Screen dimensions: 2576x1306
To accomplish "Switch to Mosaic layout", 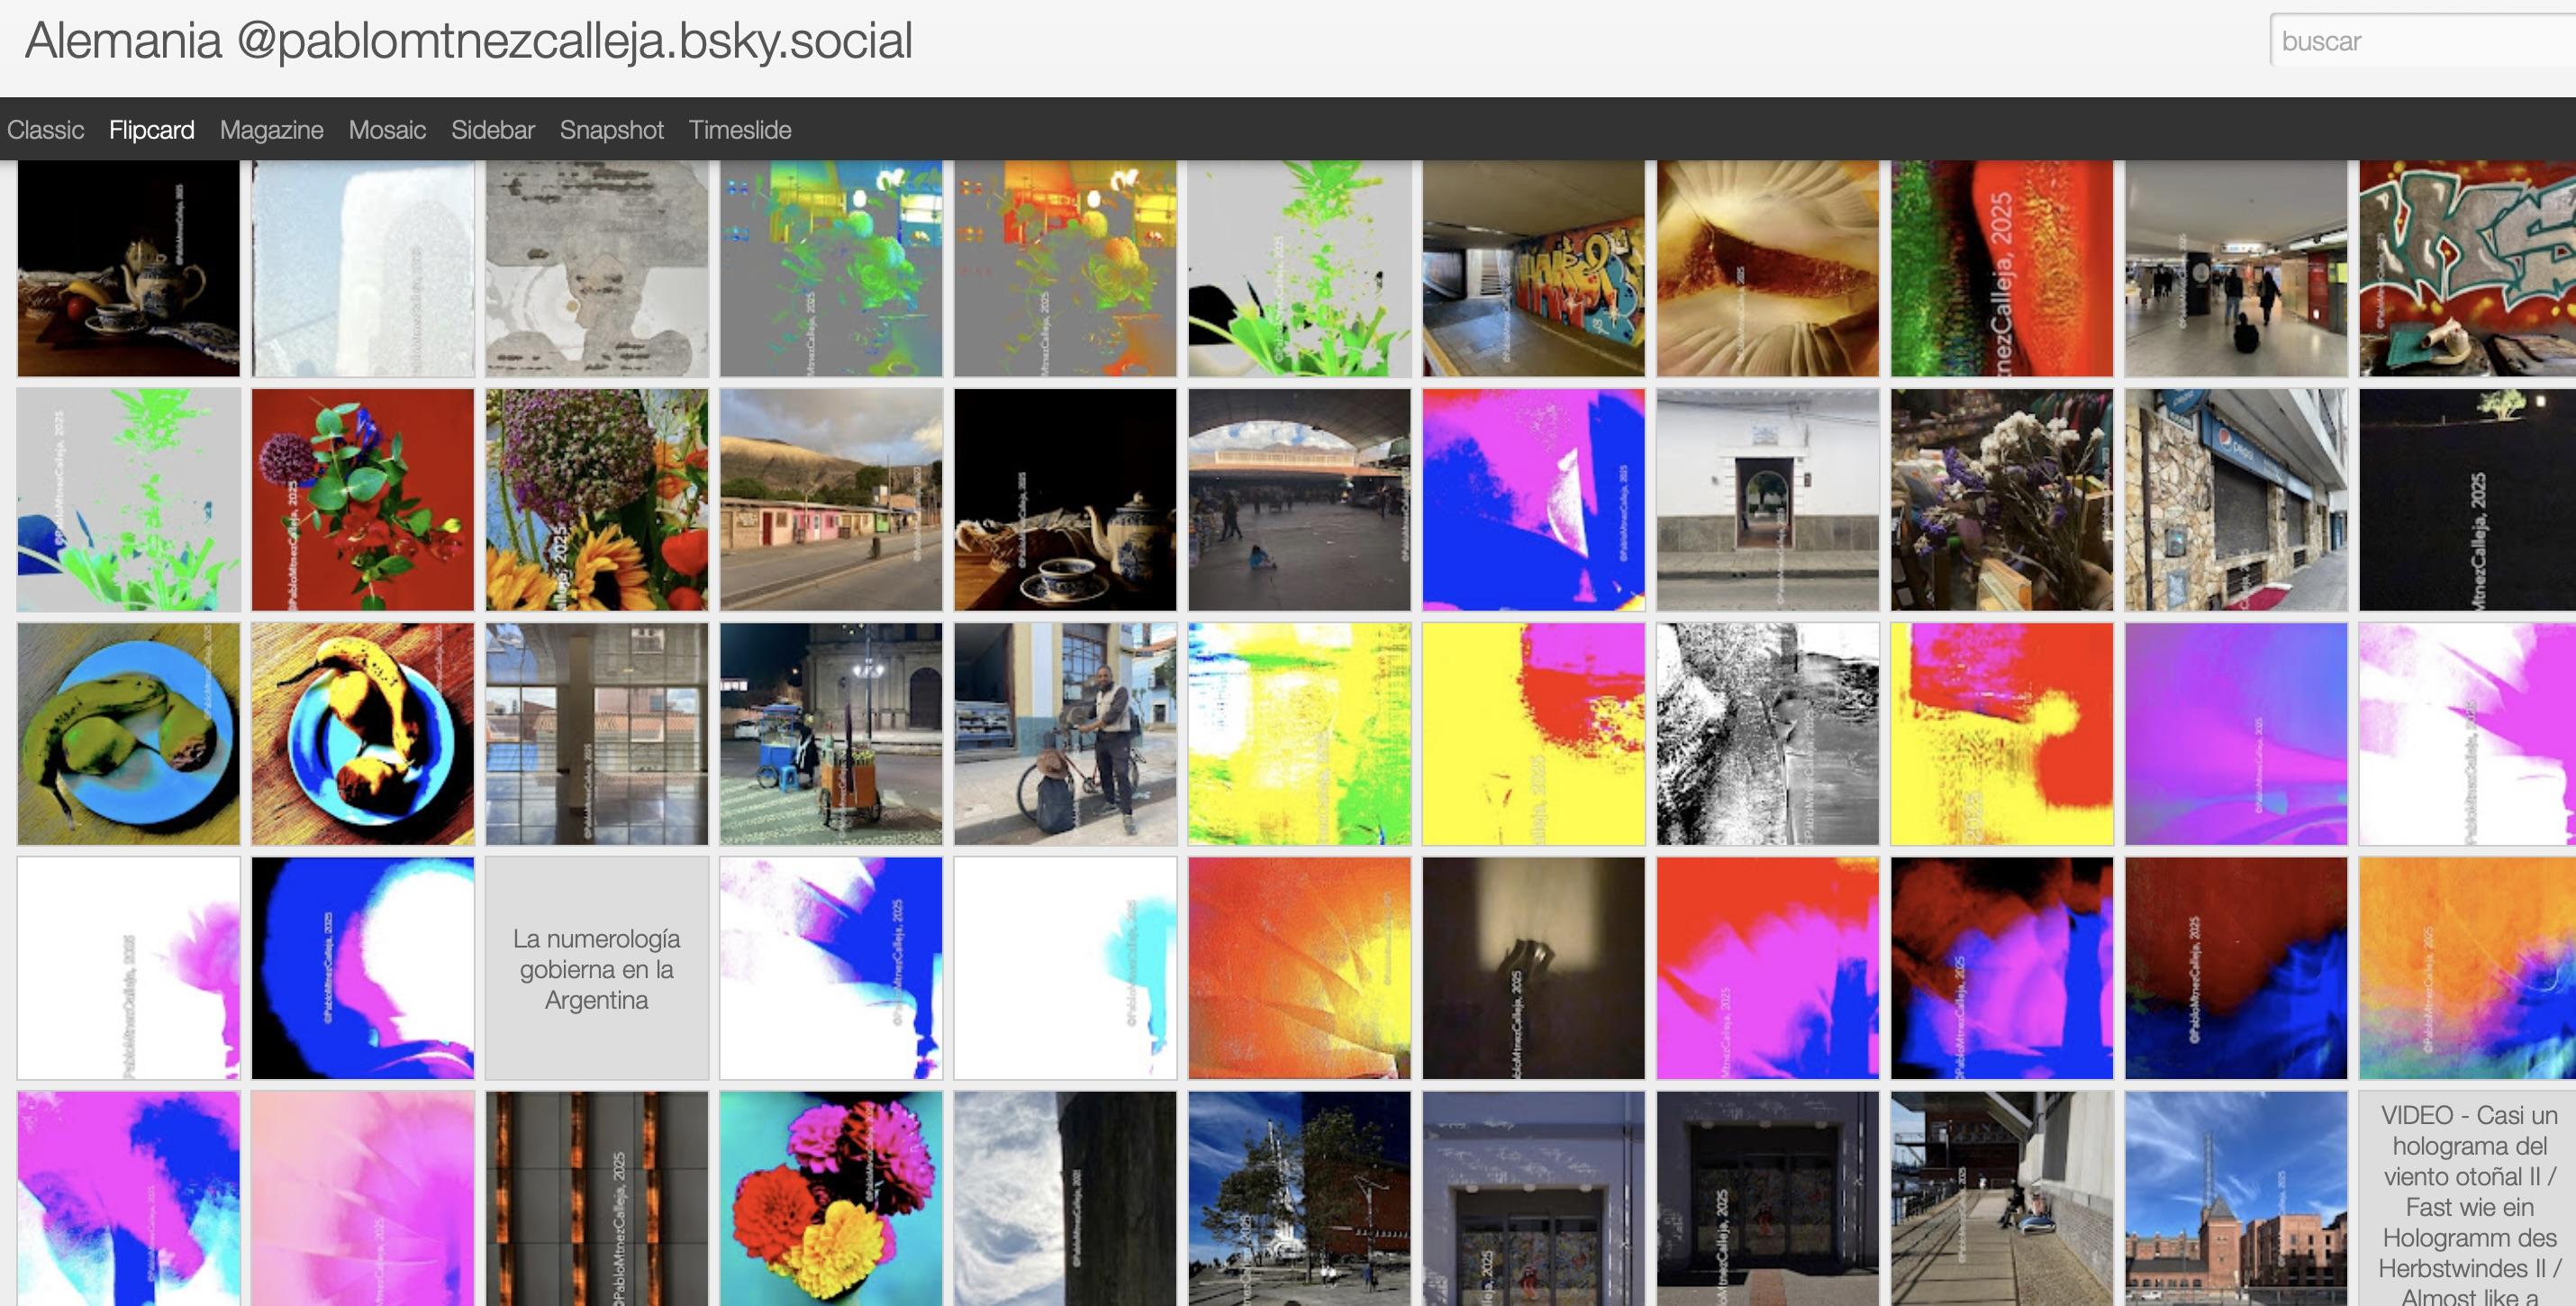I will [387, 130].
